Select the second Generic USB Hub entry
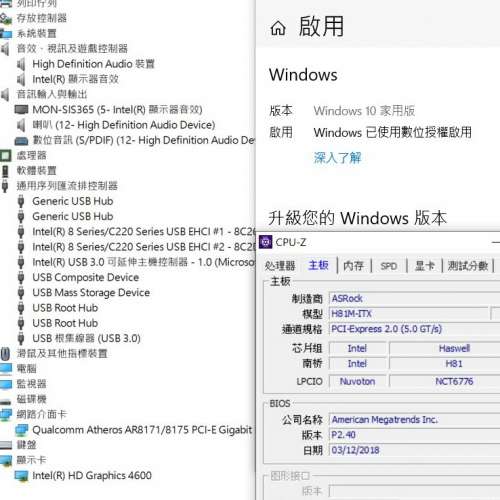 [73, 216]
